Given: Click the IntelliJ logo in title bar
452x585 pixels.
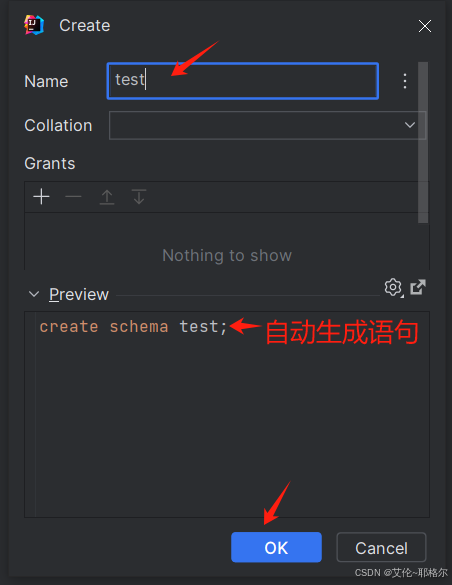Looking at the screenshot, I should 34,25.
